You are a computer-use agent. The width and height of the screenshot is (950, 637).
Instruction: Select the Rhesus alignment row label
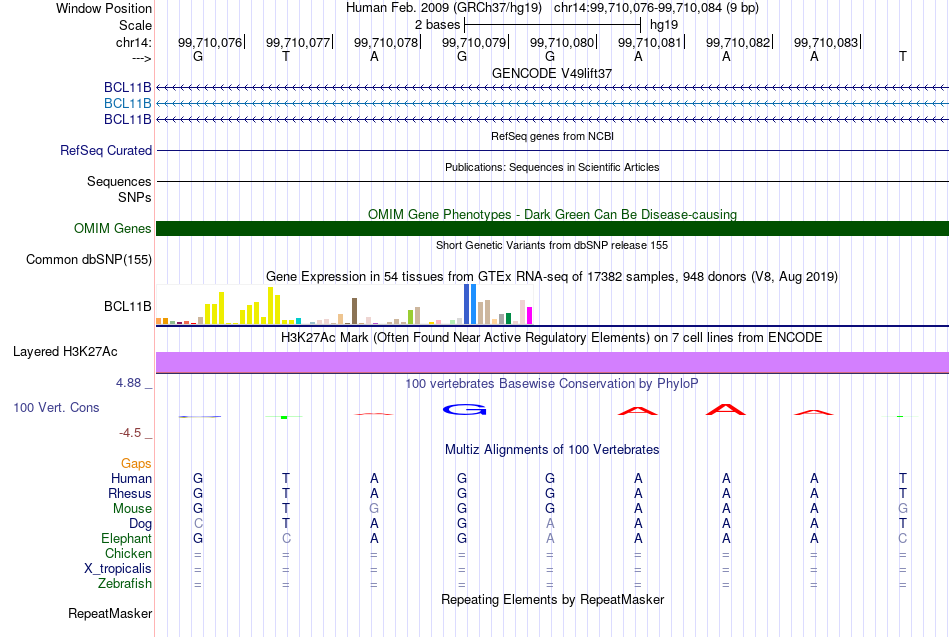[130, 493]
